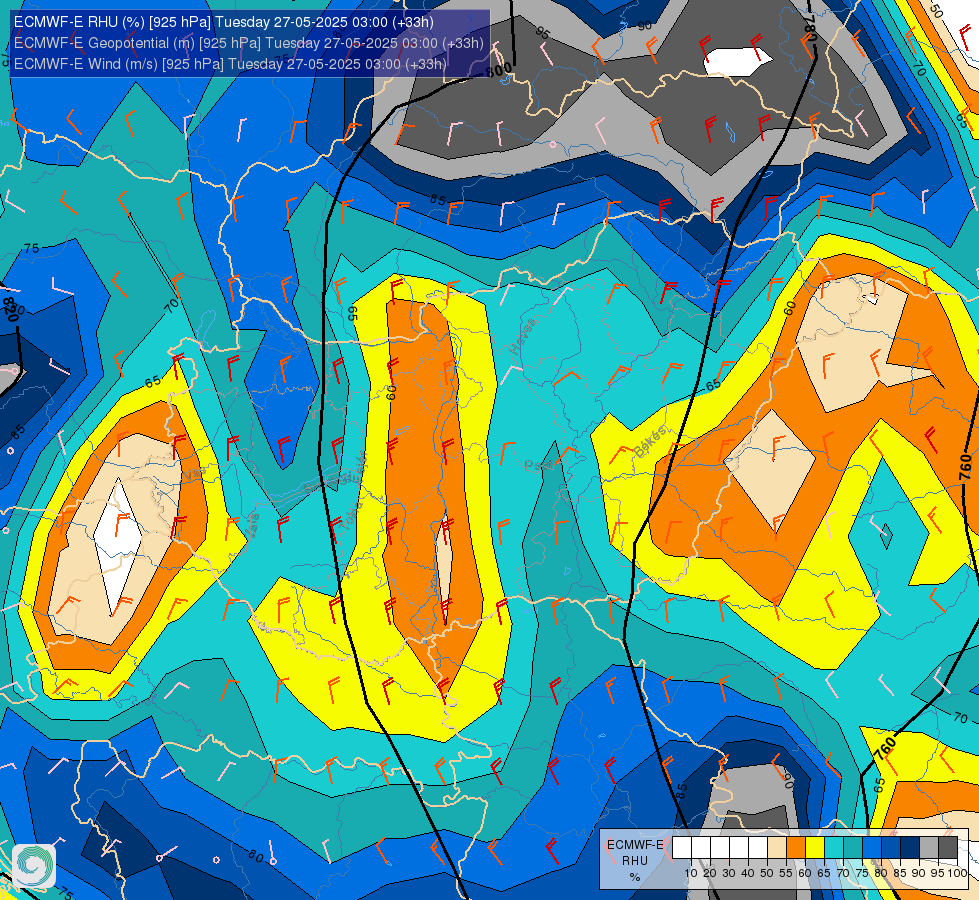
Task: Click the Békés region label on map
Action: (x=651, y=441)
